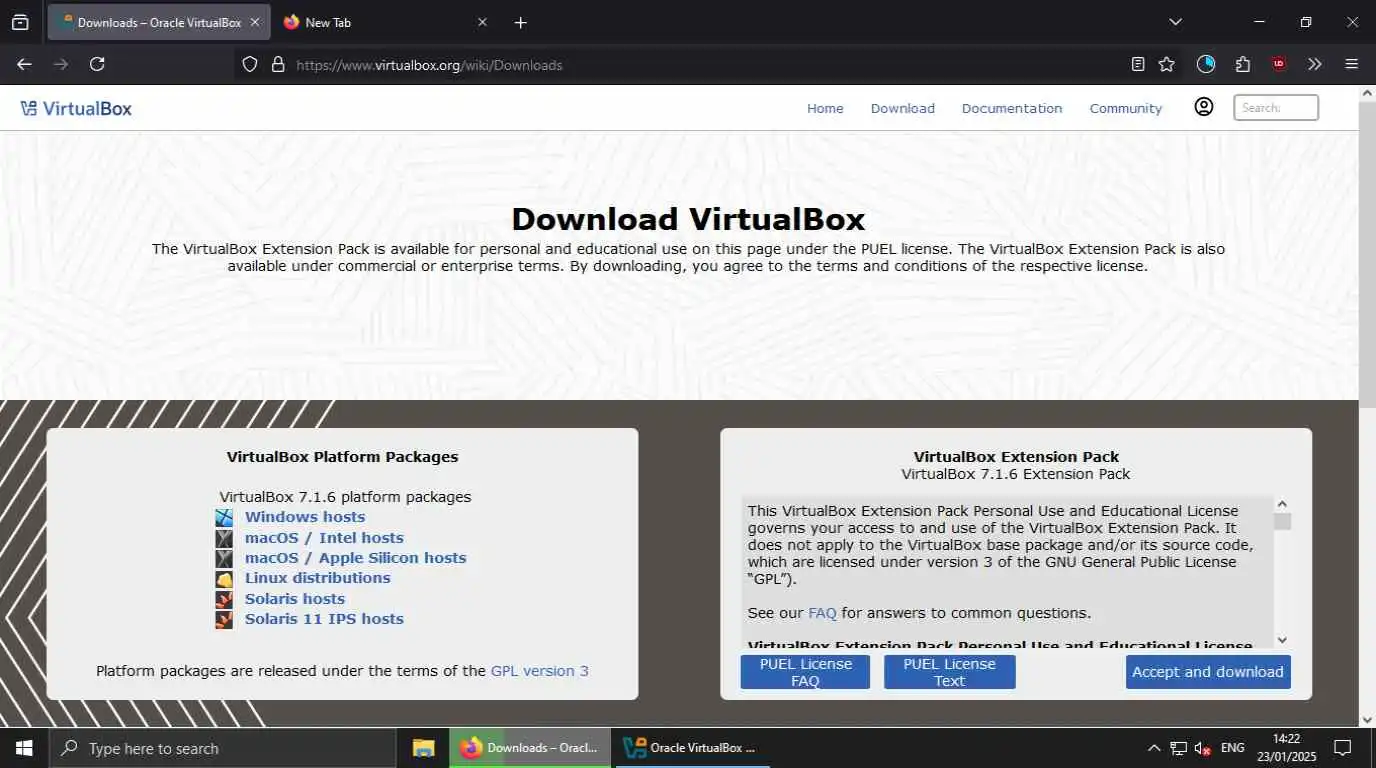The image size is (1376, 768).
Task: Switch to Oracle VirtualBox taskbar app
Action: [690, 748]
